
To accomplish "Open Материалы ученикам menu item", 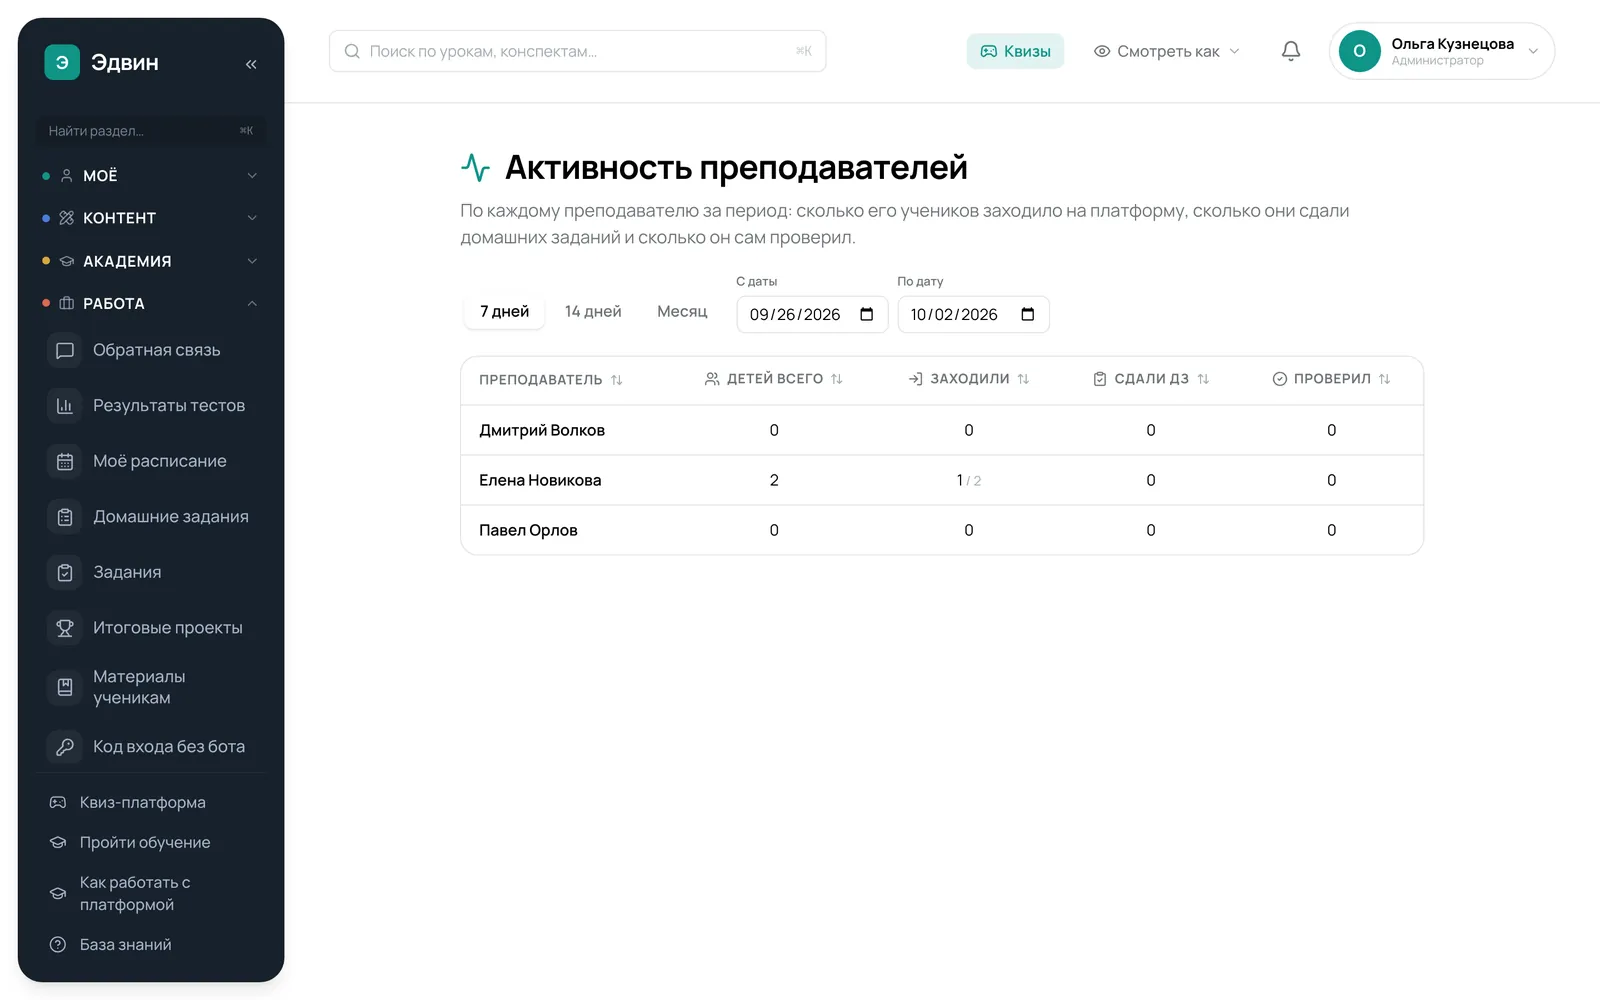I will (150, 687).
